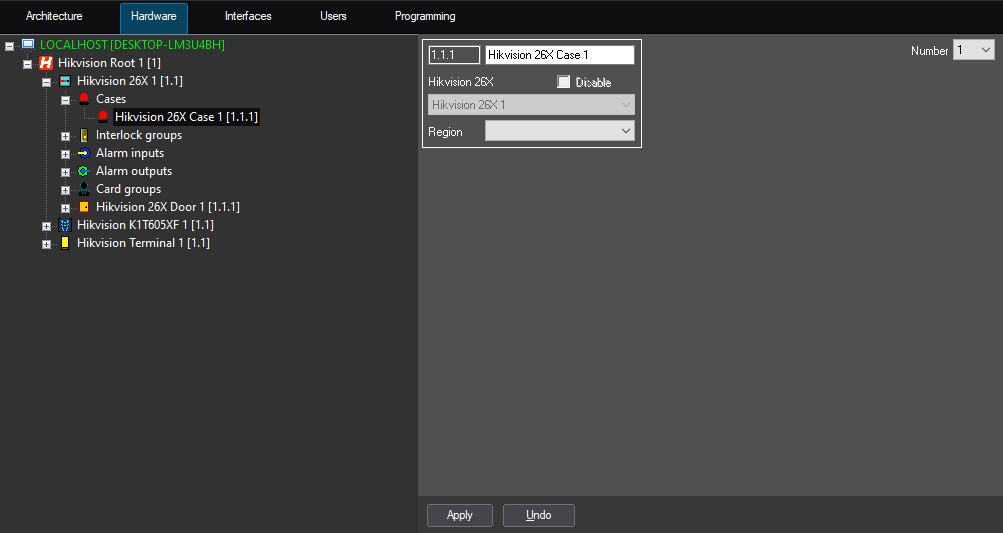Select the Hikvision Root 1 [1] row
The image size is (1003, 533).
point(109,63)
